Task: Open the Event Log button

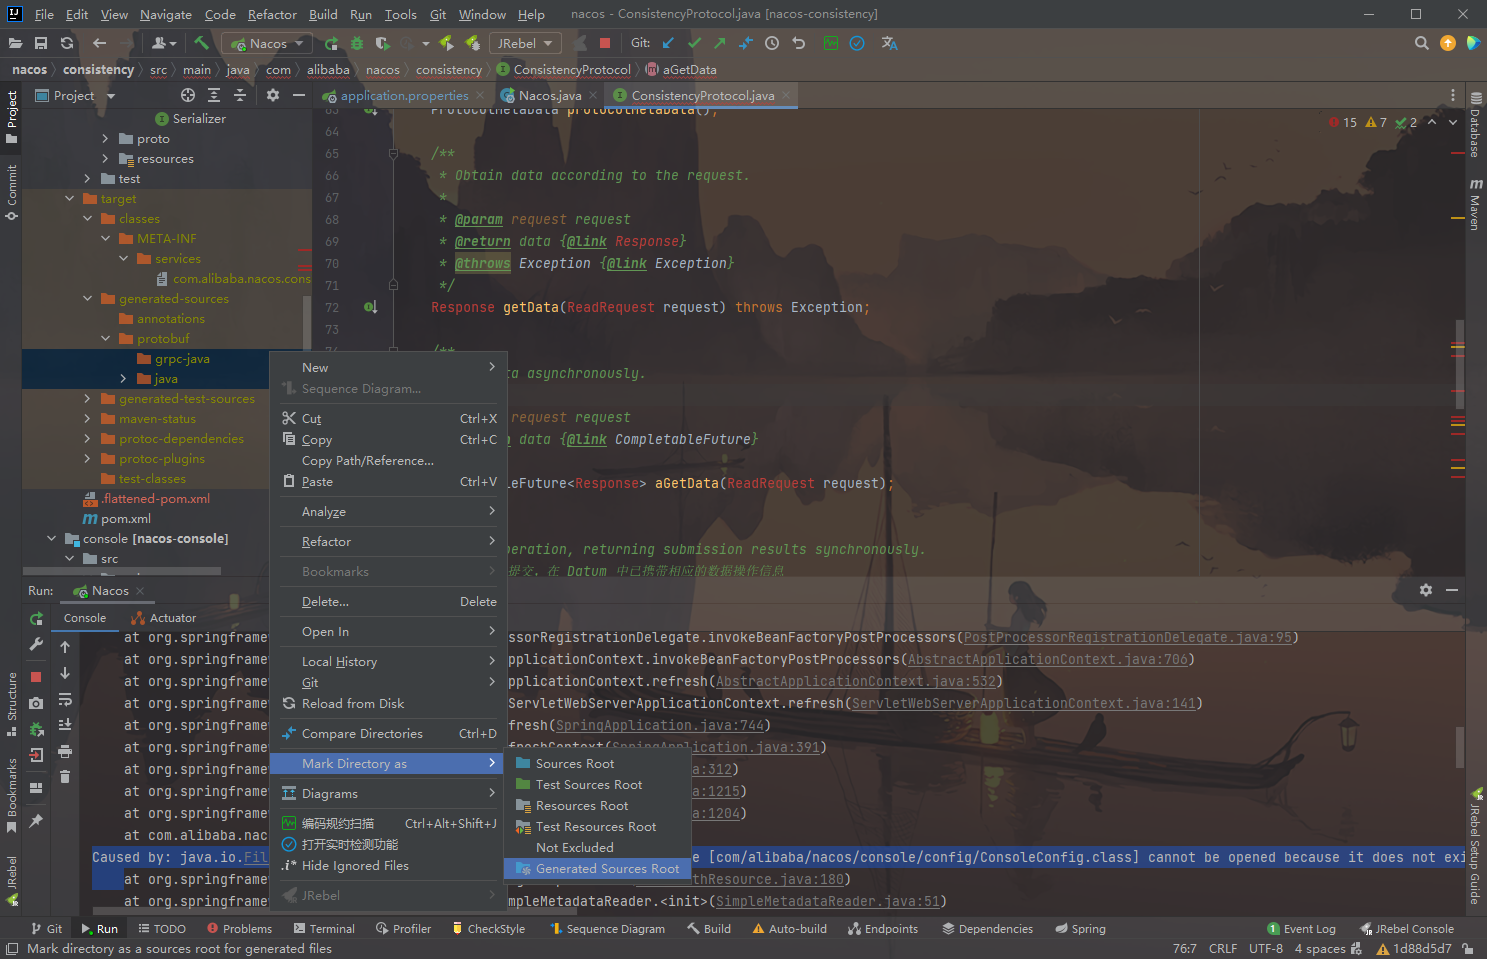Action: click(x=1301, y=928)
